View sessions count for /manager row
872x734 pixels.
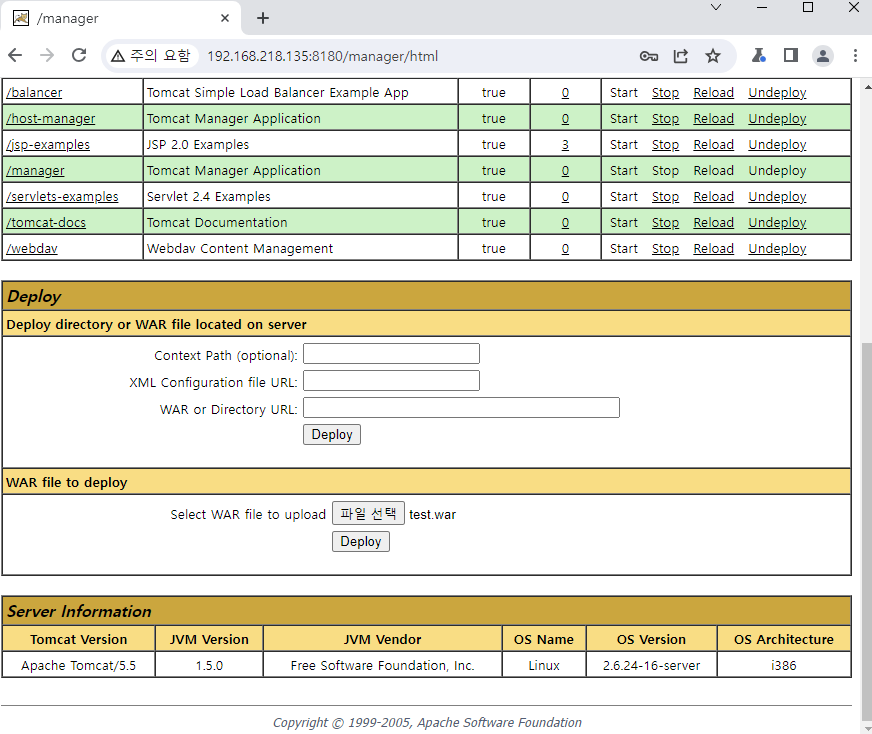(x=565, y=171)
